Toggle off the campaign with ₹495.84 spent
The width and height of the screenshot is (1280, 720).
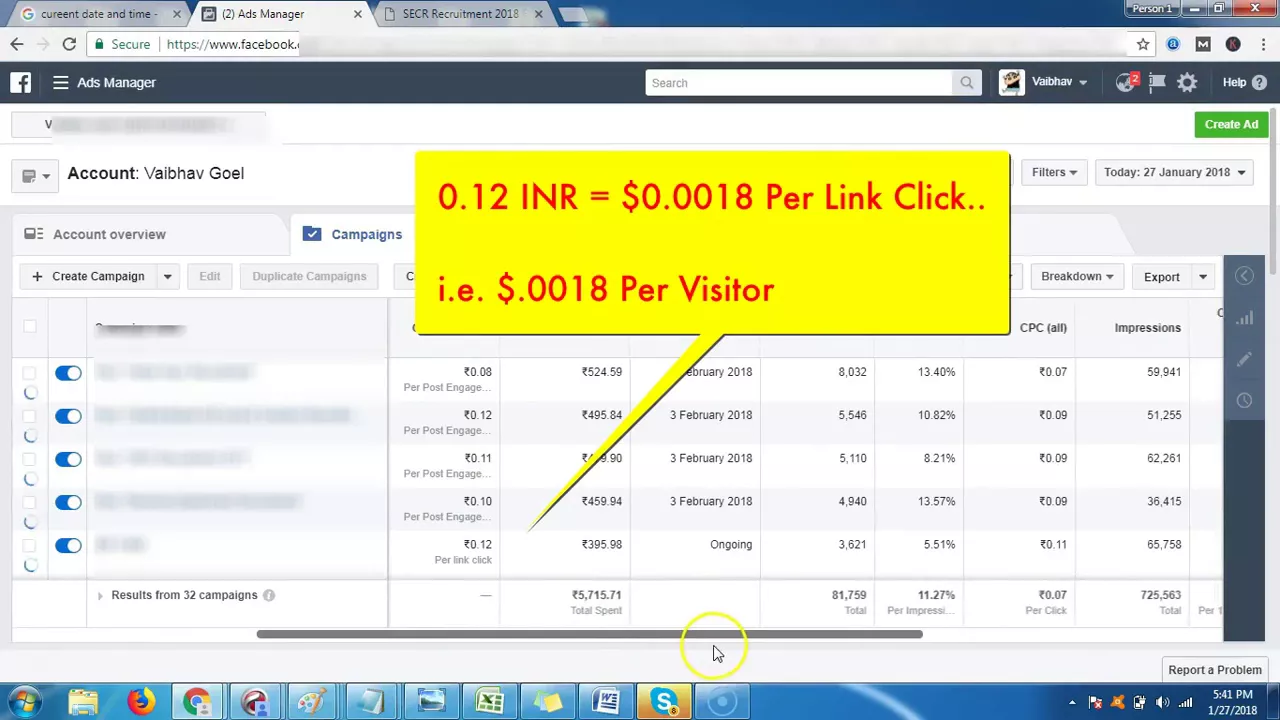[68, 416]
